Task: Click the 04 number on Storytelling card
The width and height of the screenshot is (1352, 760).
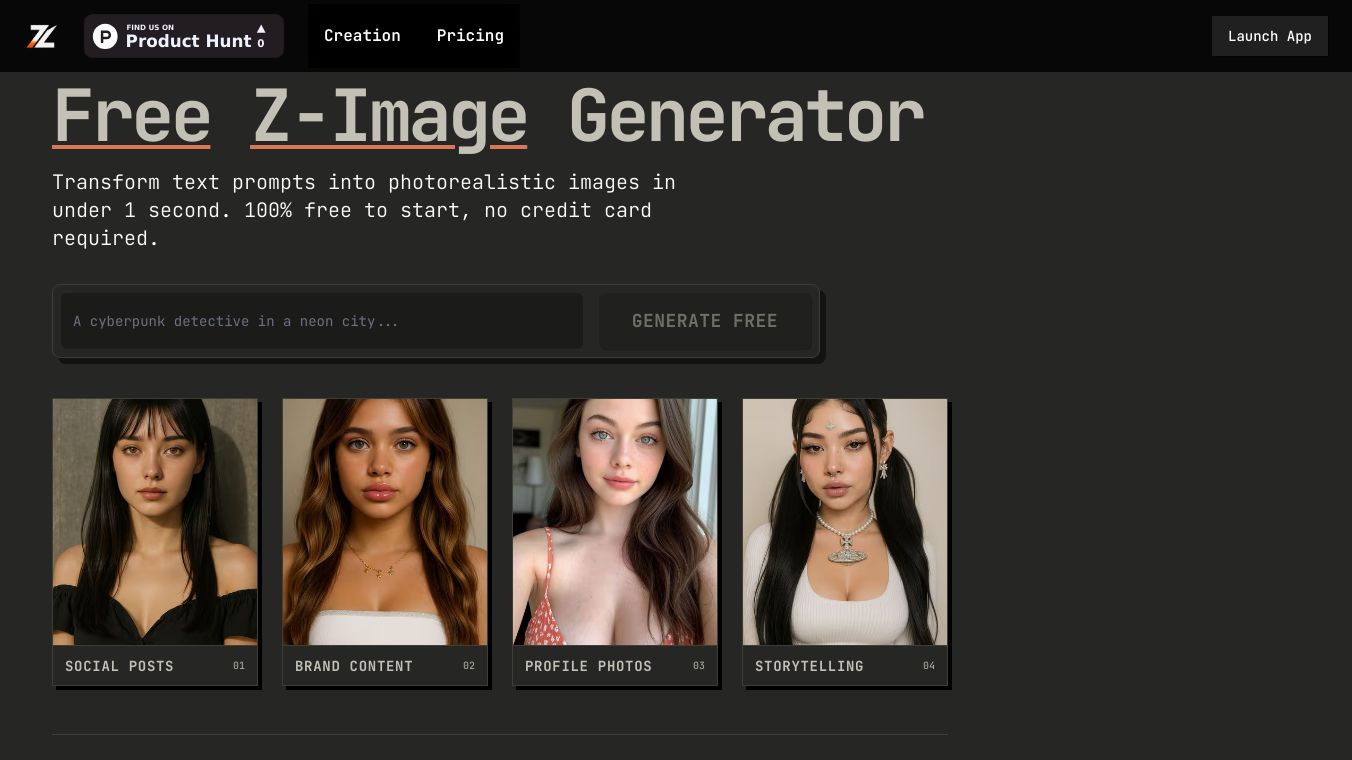Action: click(x=929, y=666)
